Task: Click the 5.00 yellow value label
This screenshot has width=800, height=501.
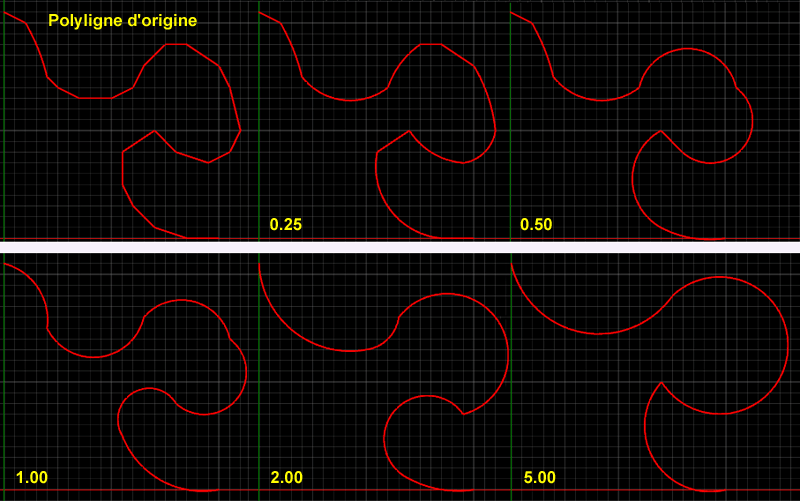Action: pyautogui.click(x=540, y=478)
